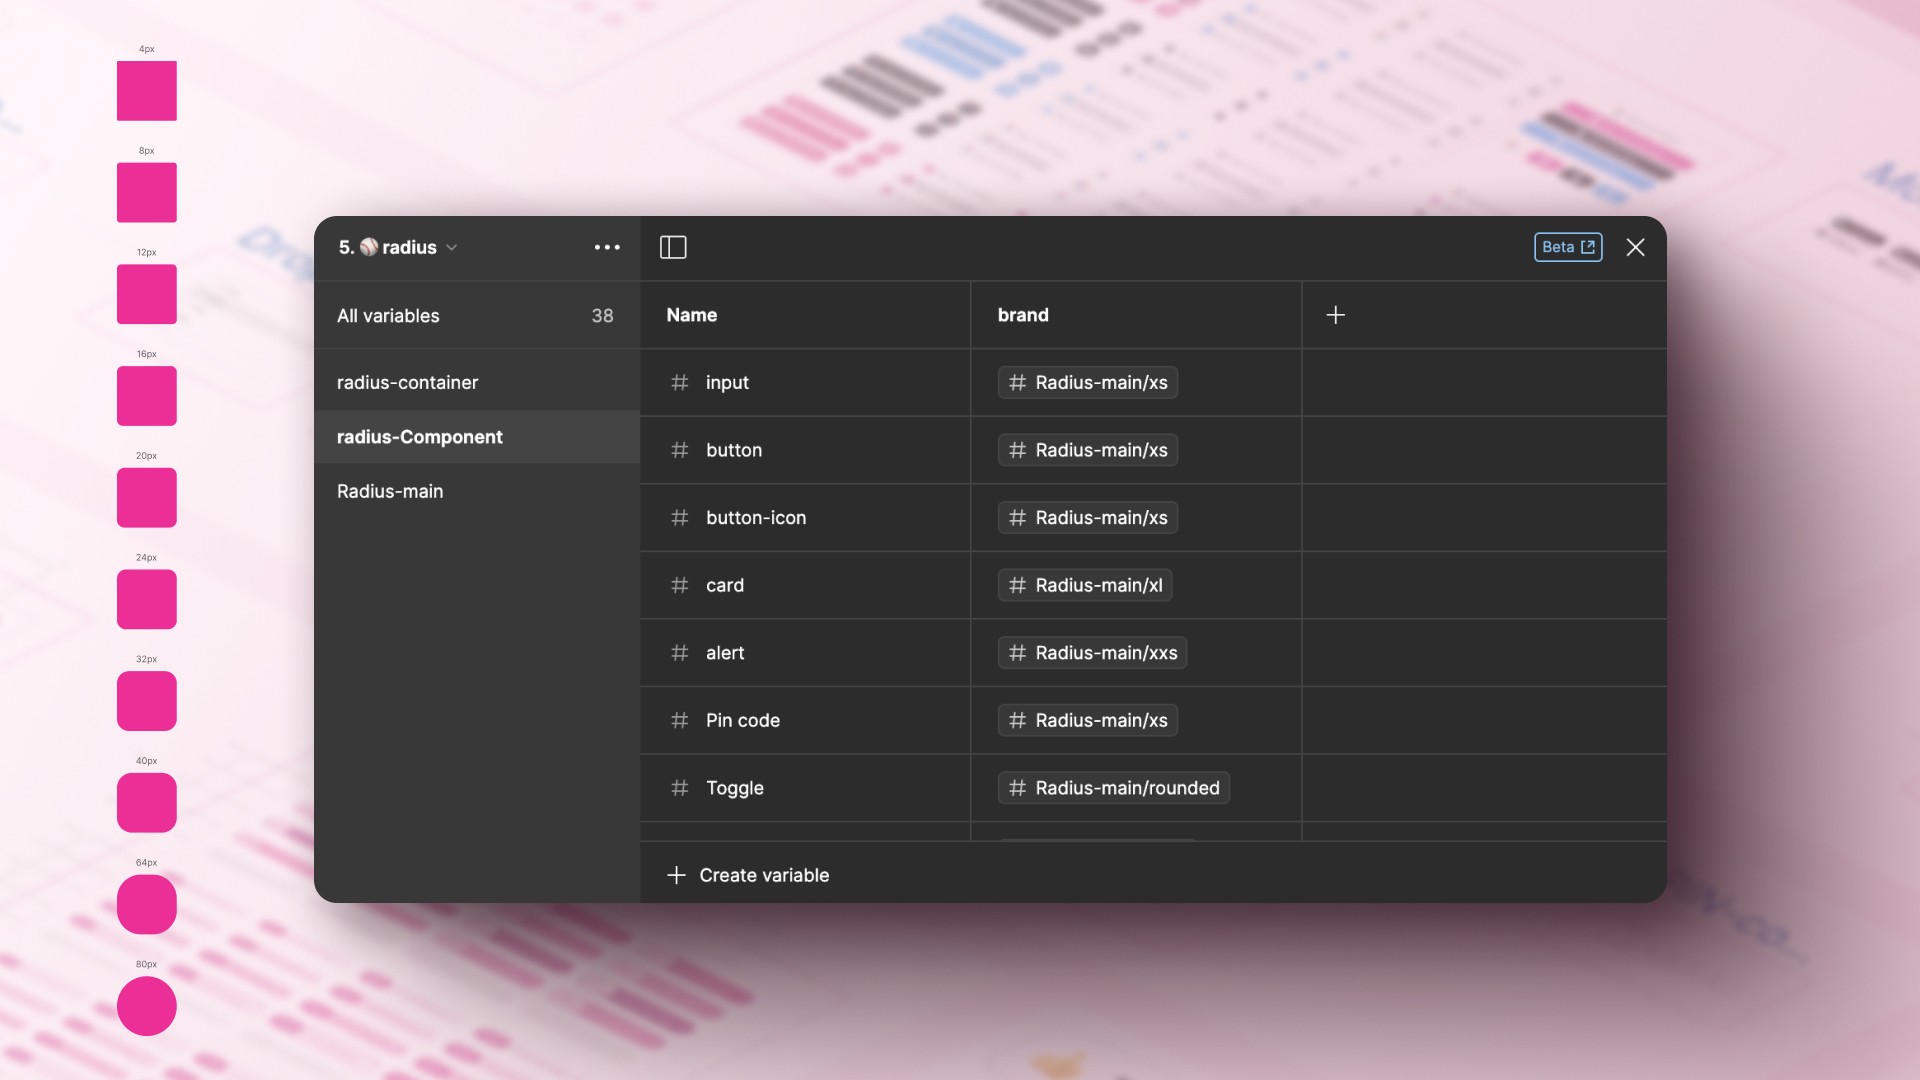Viewport: 1920px width, 1080px height.
Task: Click the number type icon beside Toggle
Action: click(x=679, y=788)
